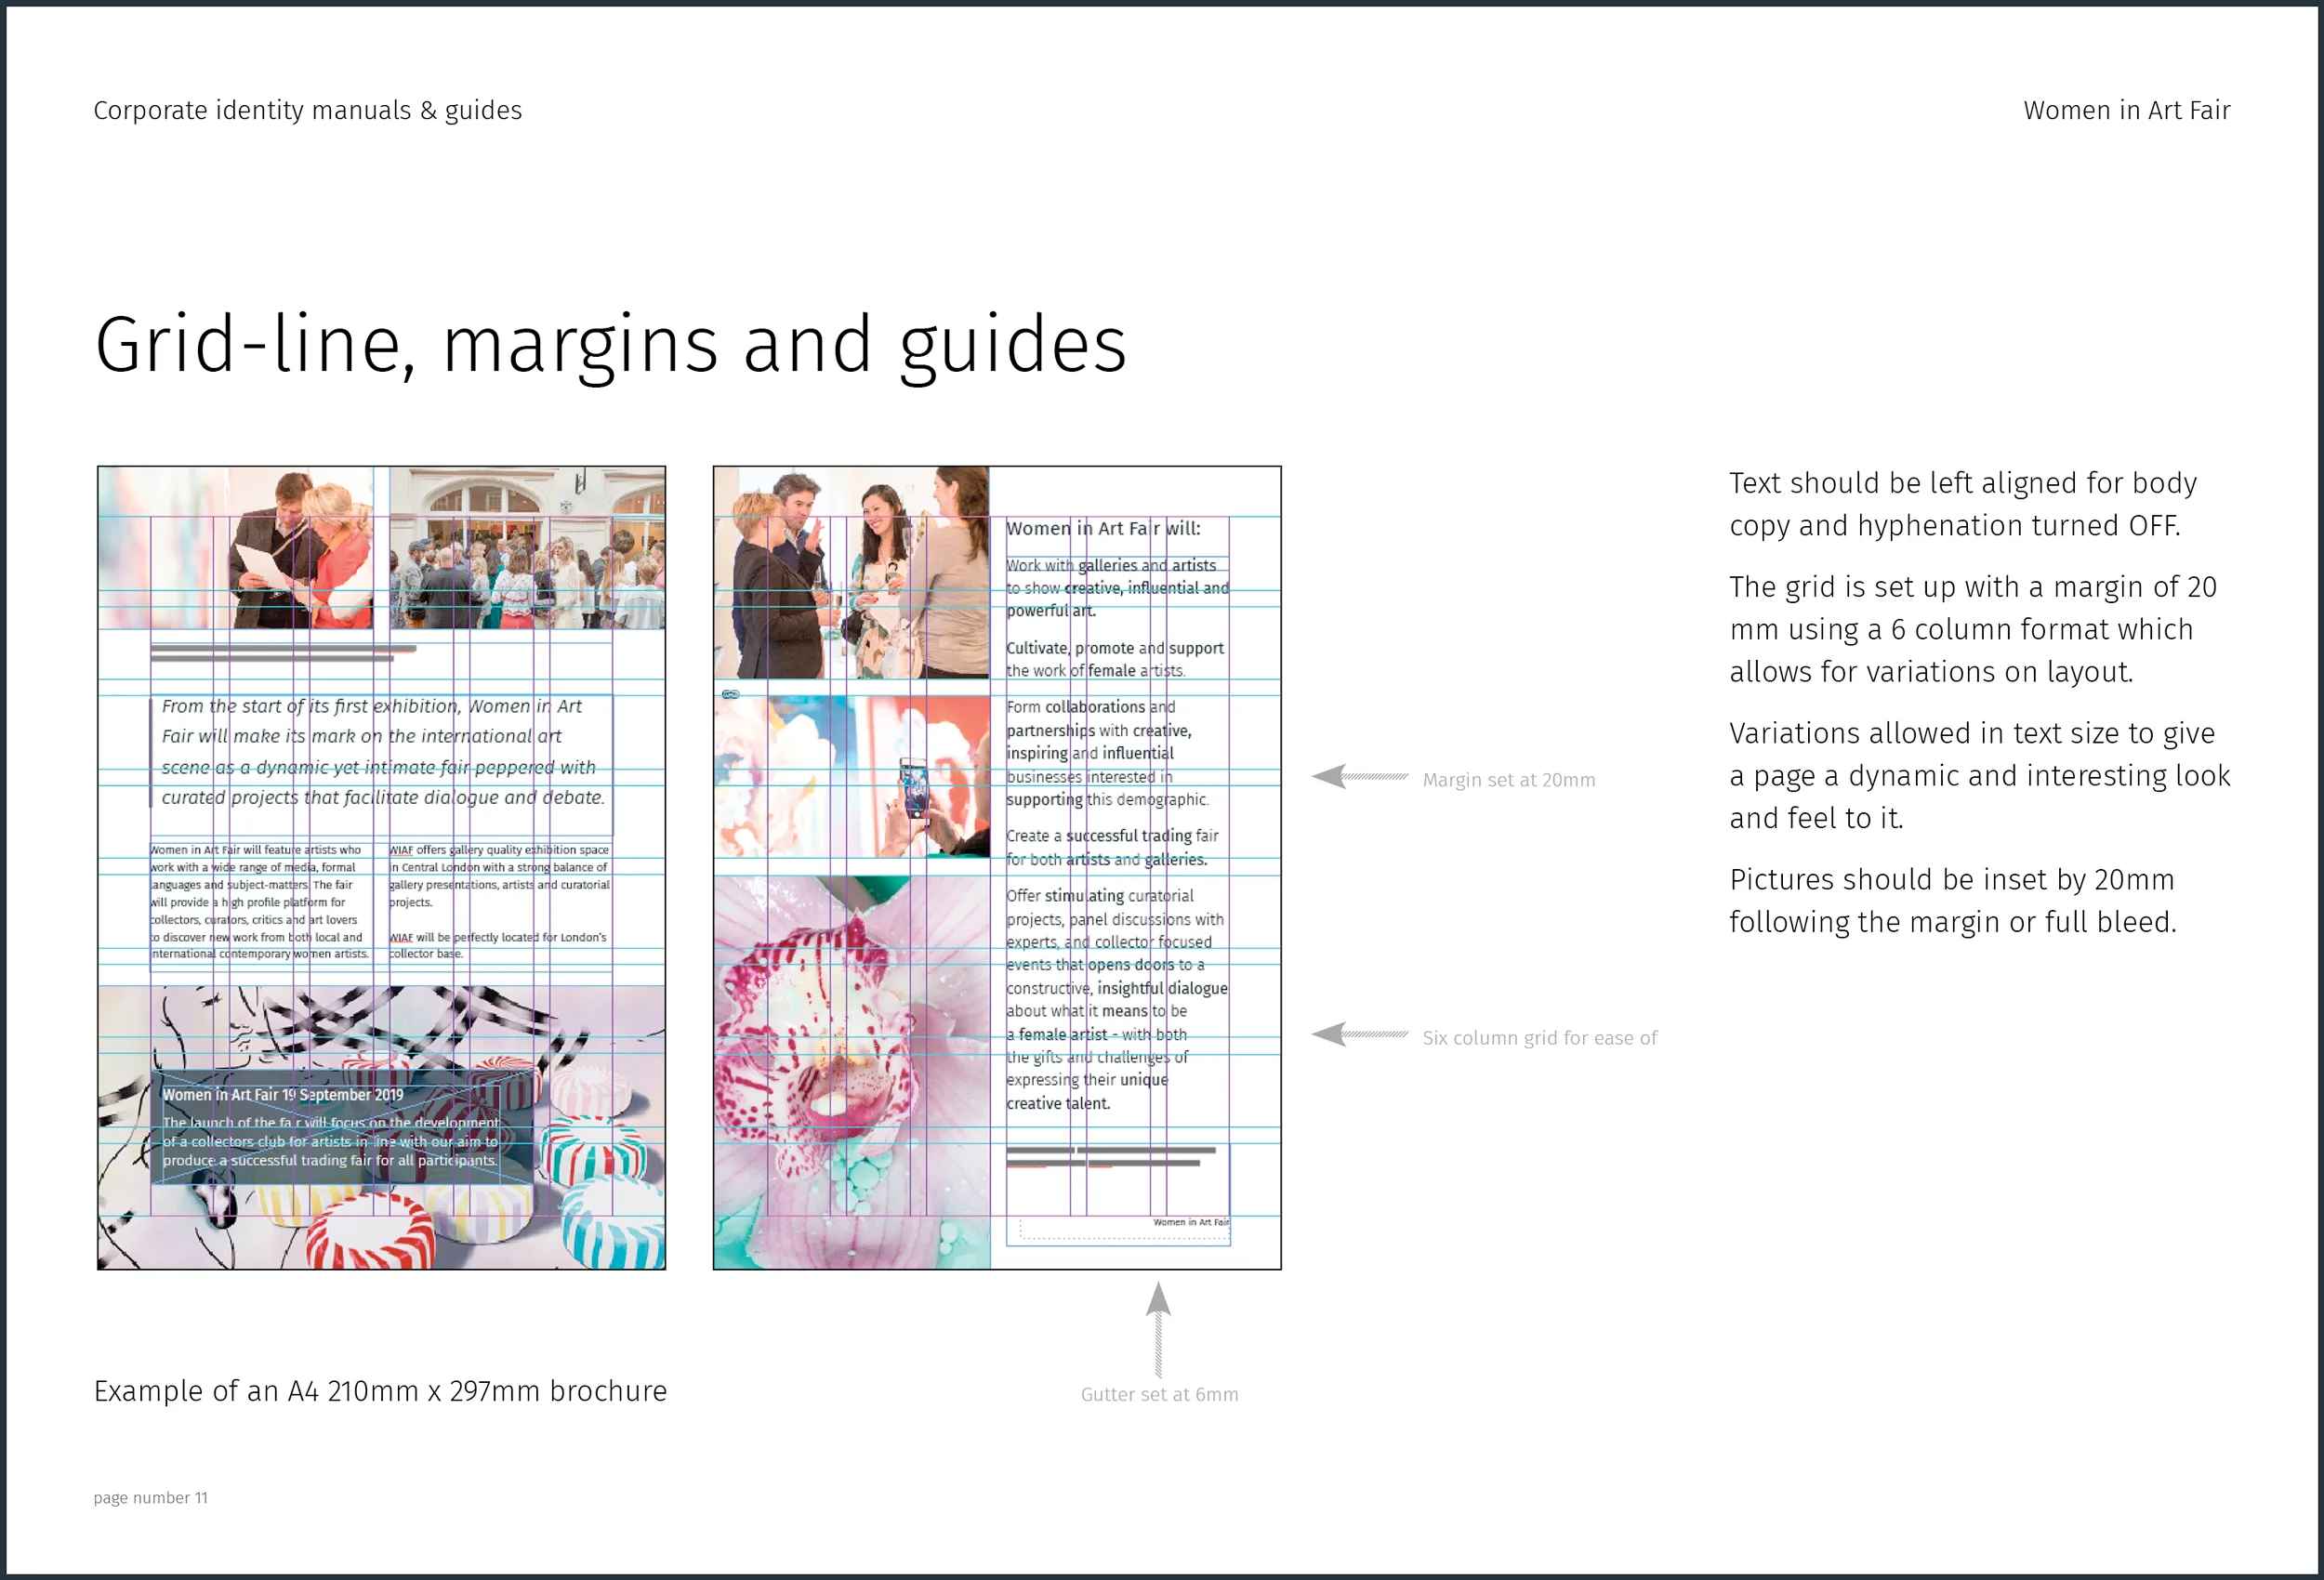The width and height of the screenshot is (2324, 1580).
Task: Expand the 'Margin set at 20mm' annotation
Action: [x=1509, y=779]
